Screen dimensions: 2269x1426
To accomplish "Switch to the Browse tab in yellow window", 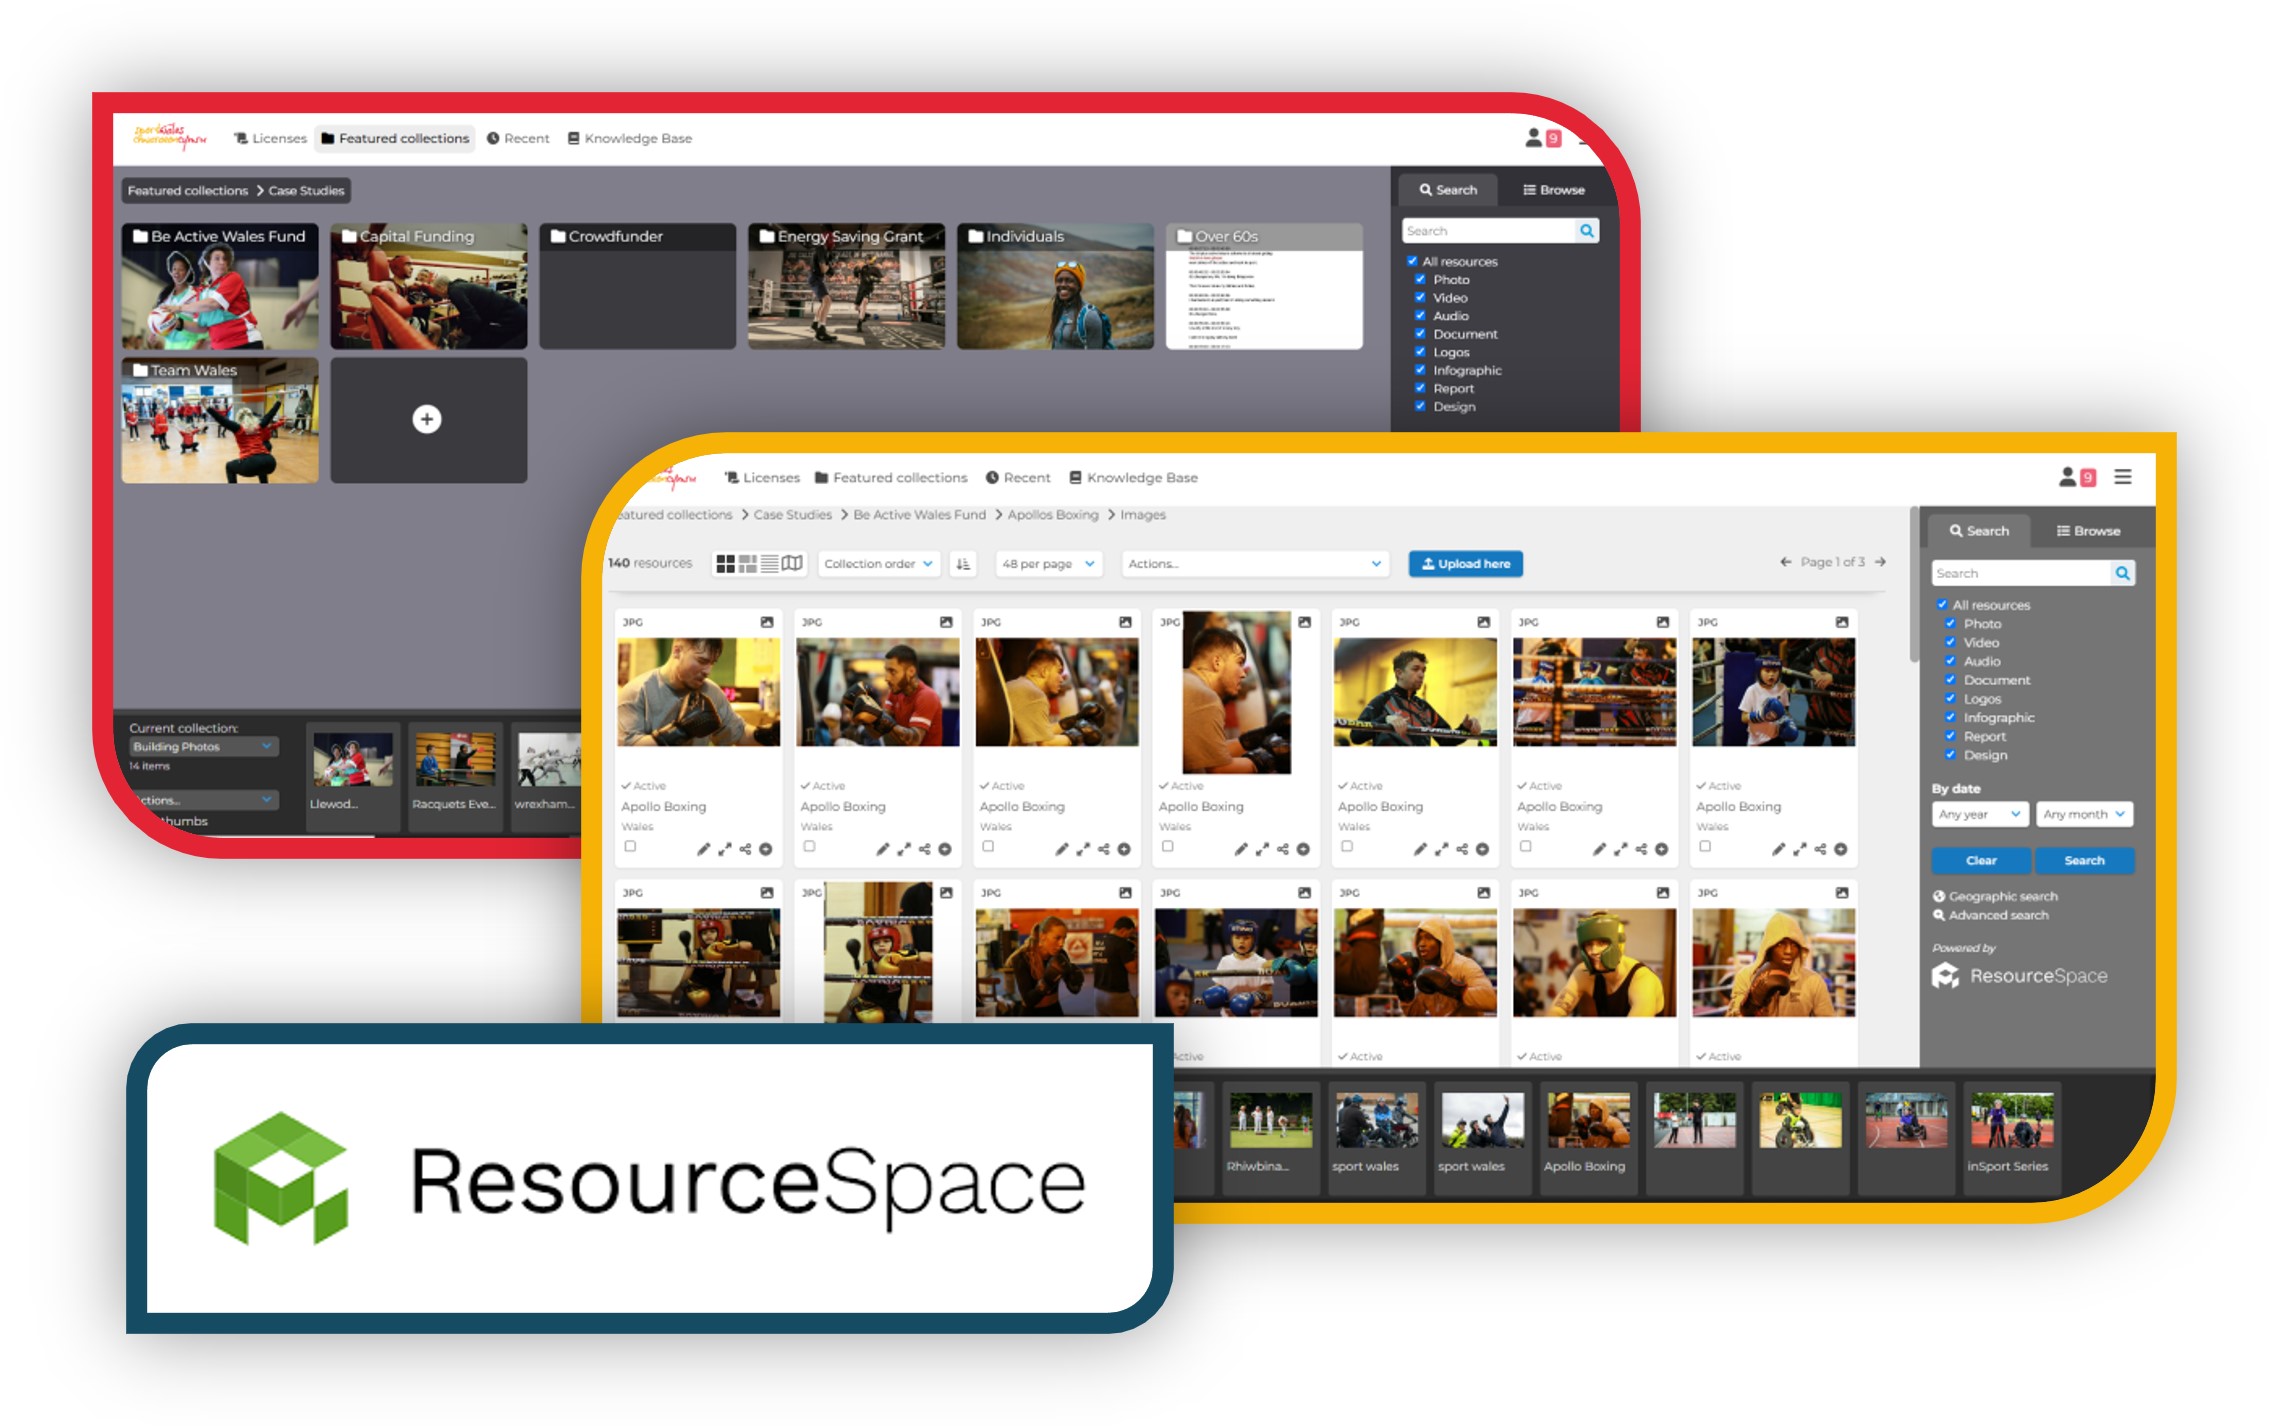I will 2087,531.
